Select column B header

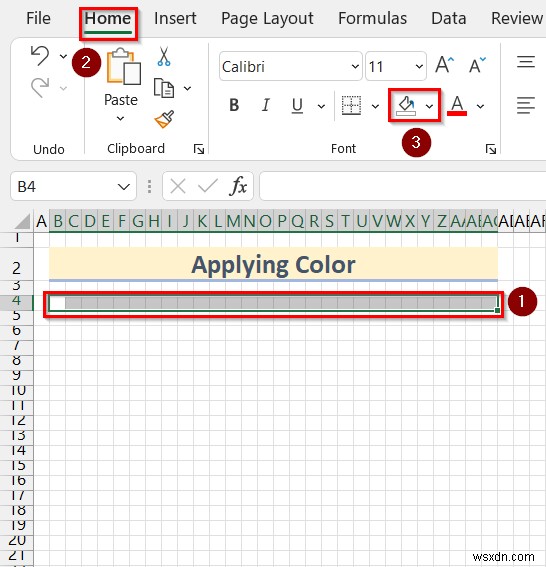pyautogui.click(x=57, y=221)
